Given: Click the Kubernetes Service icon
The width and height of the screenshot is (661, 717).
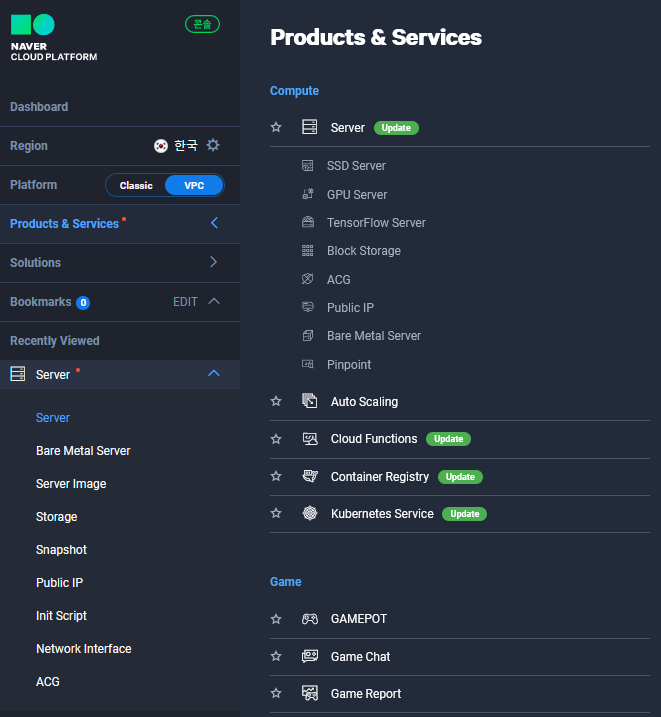Looking at the screenshot, I should [310, 514].
